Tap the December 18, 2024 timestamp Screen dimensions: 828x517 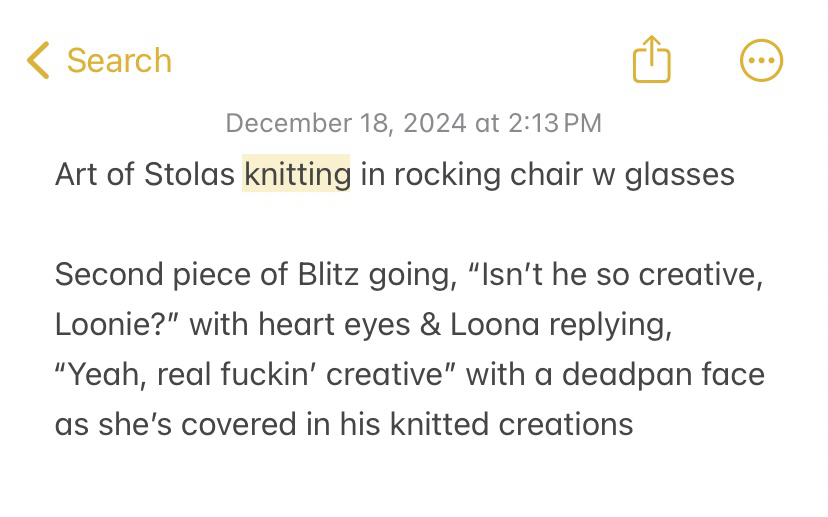[413, 123]
